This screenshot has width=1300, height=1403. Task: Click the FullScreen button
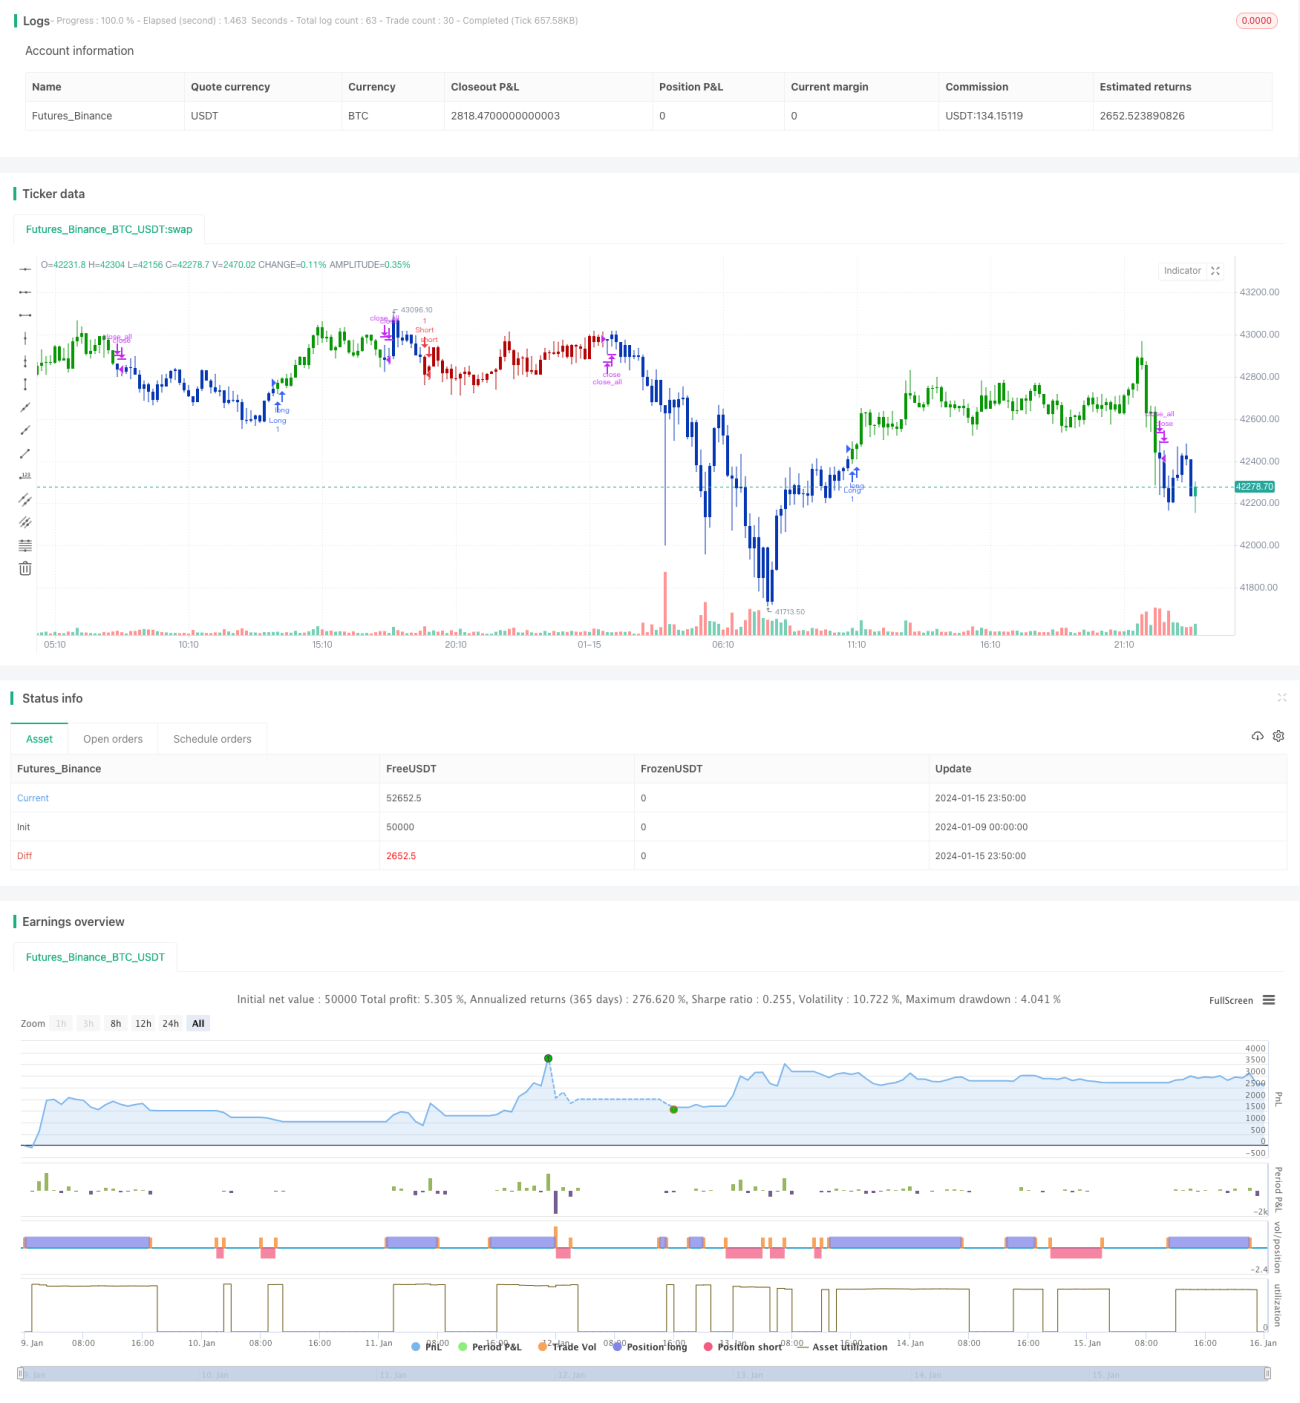tap(1231, 1000)
